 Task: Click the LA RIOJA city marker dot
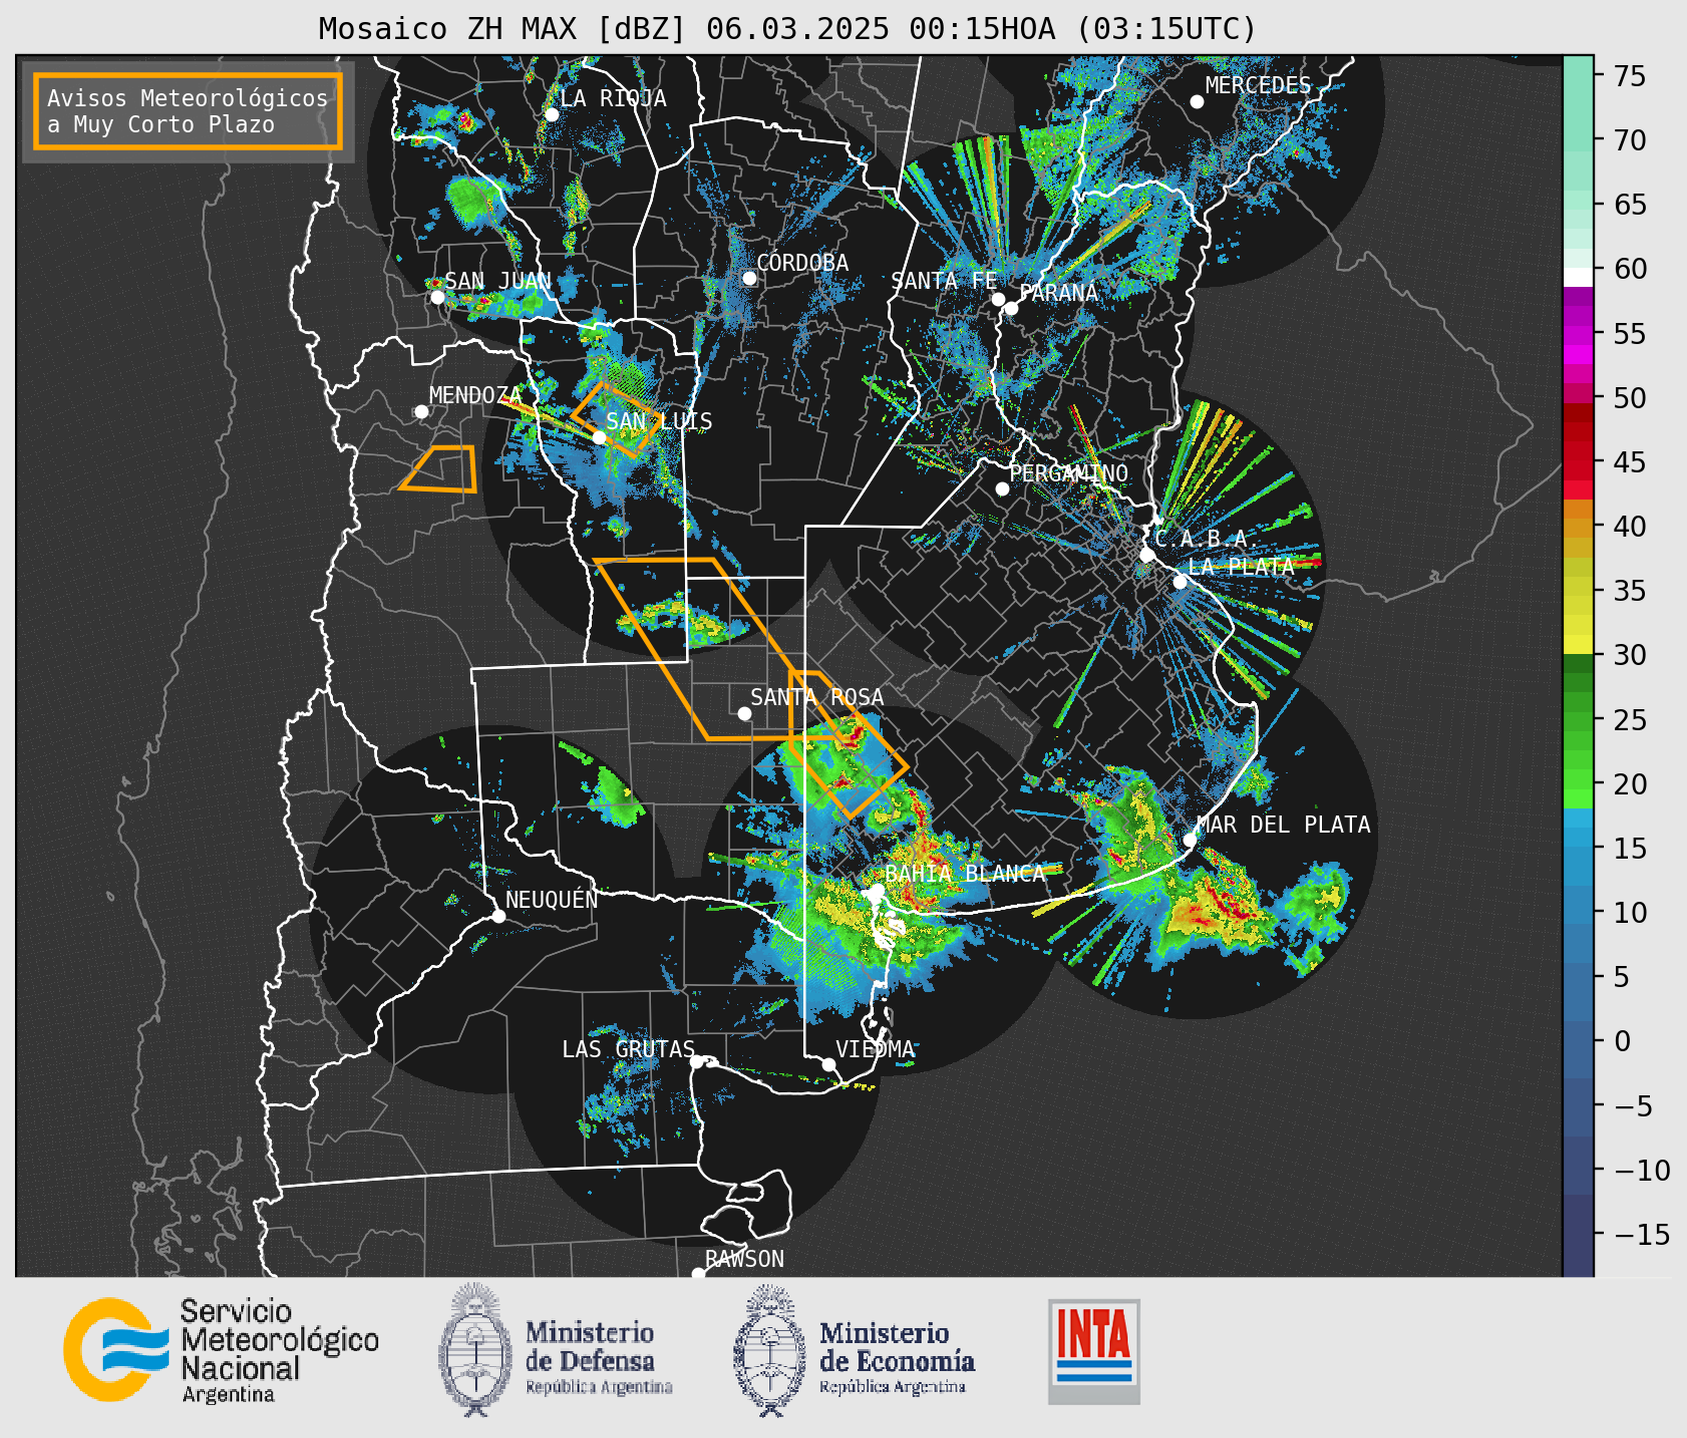[x=551, y=114]
